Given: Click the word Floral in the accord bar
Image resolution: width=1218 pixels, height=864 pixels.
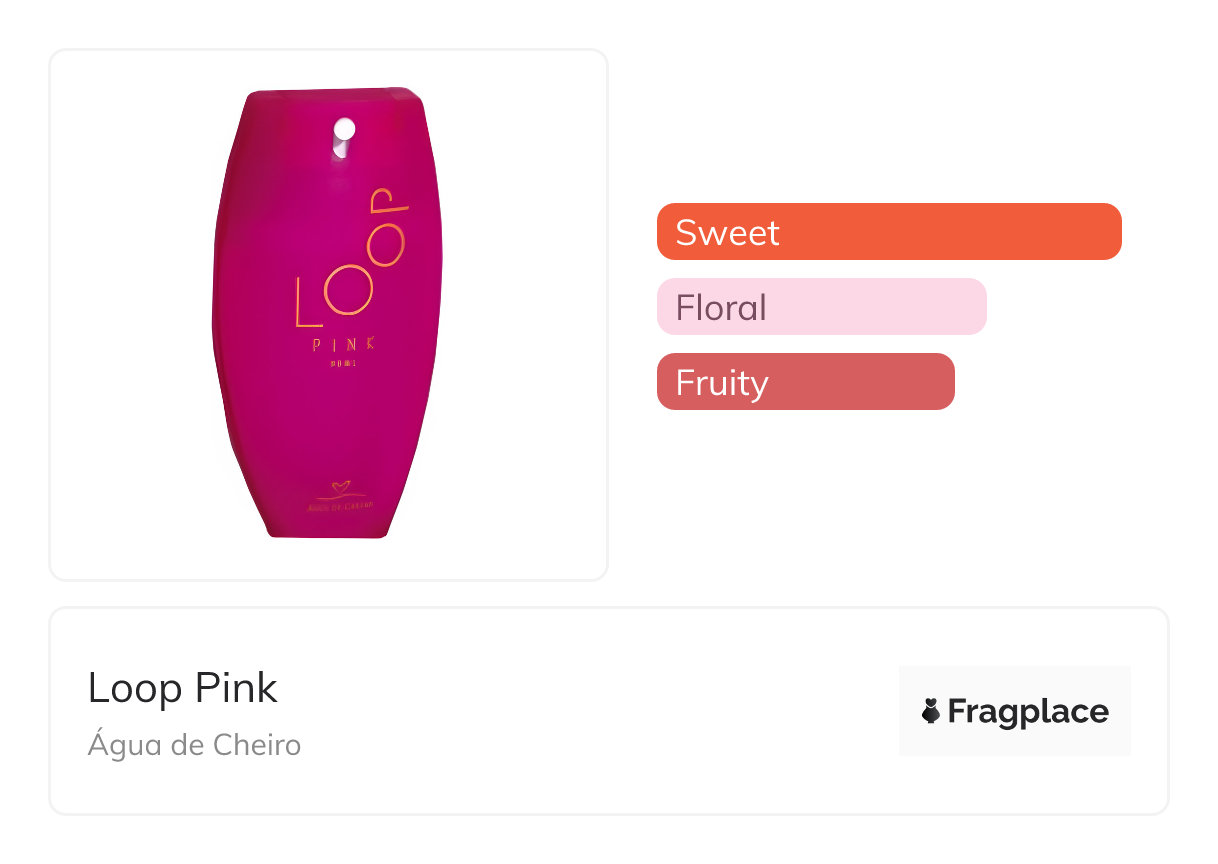Looking at the screenshot, I should pyautogui.click(x=721, y=307).
